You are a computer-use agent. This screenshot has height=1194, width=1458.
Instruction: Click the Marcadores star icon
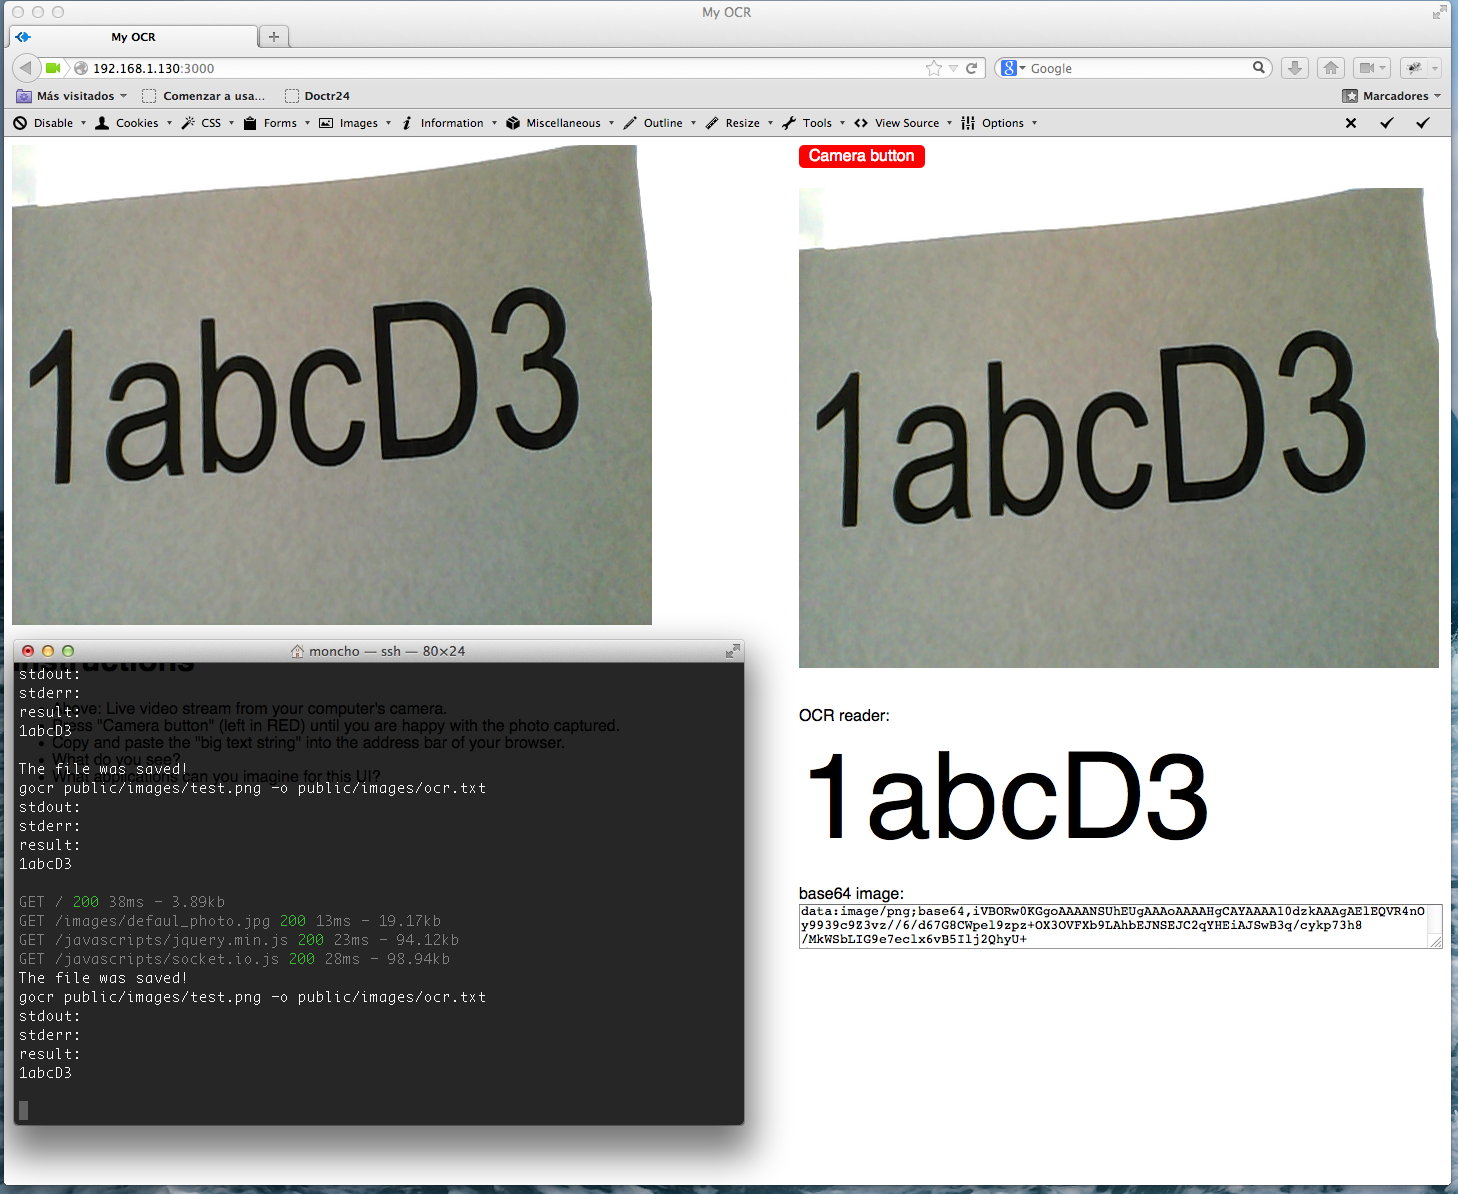(1350, 96)
